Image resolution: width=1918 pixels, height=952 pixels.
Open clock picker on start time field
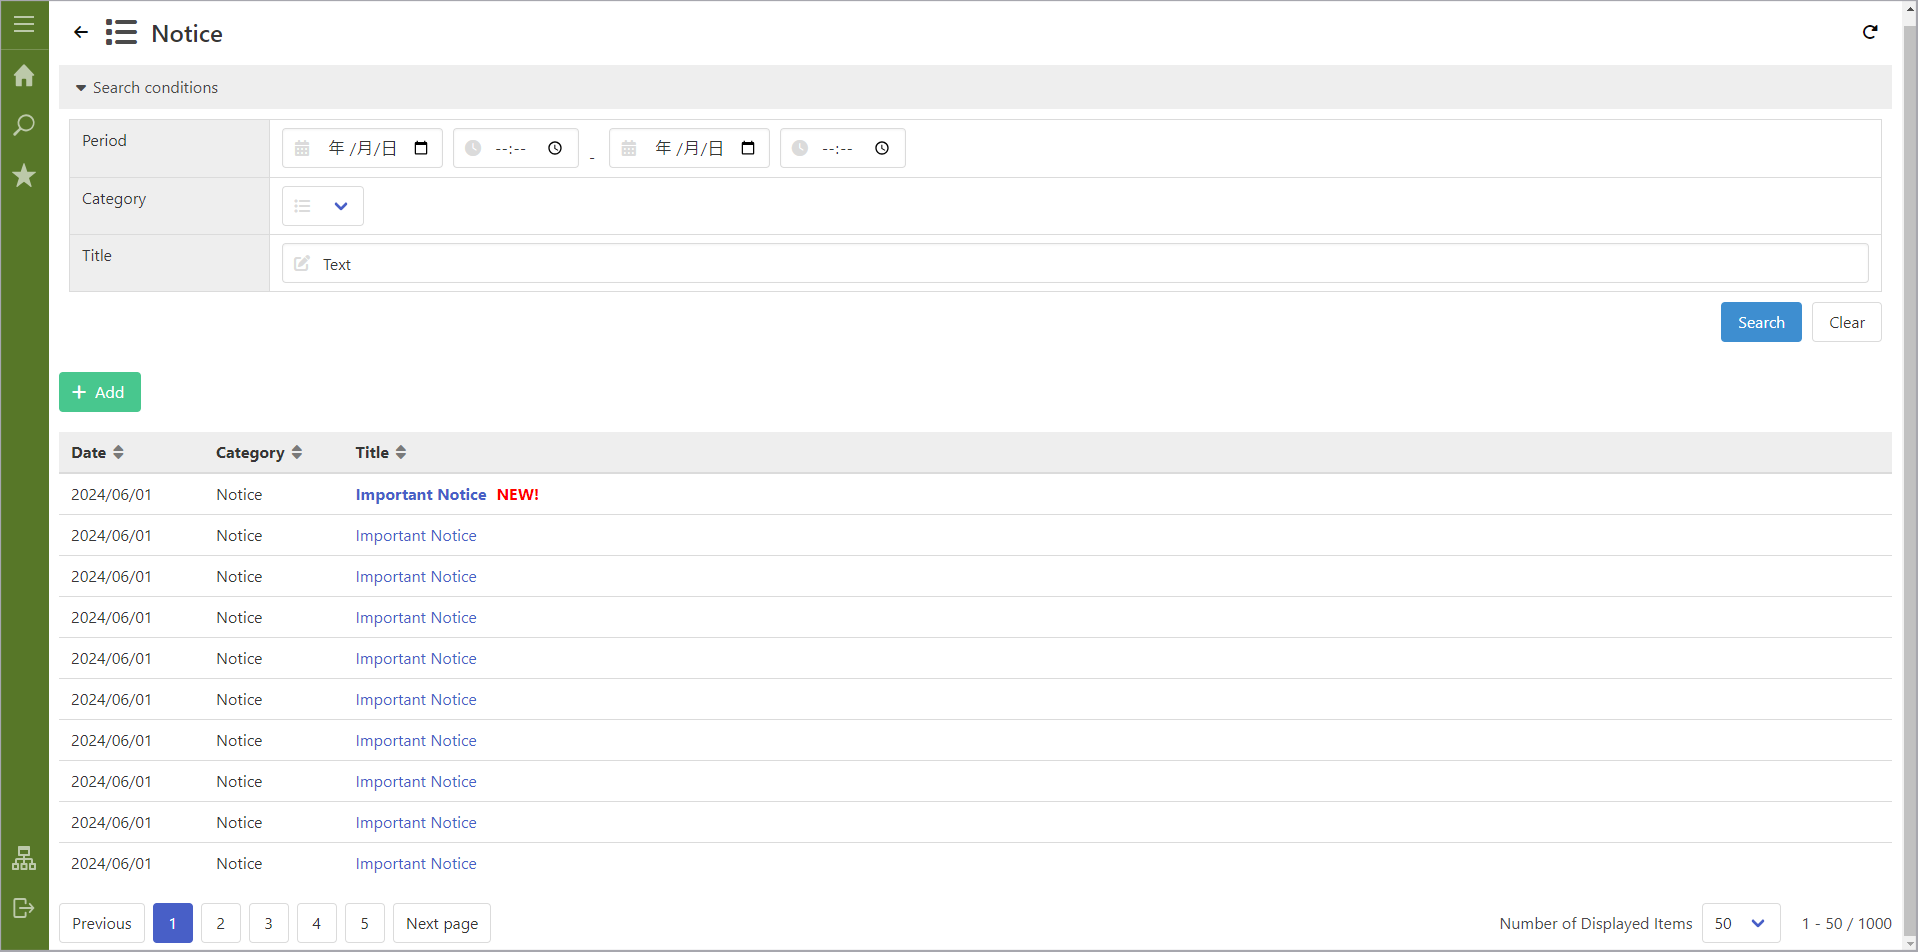555,148
